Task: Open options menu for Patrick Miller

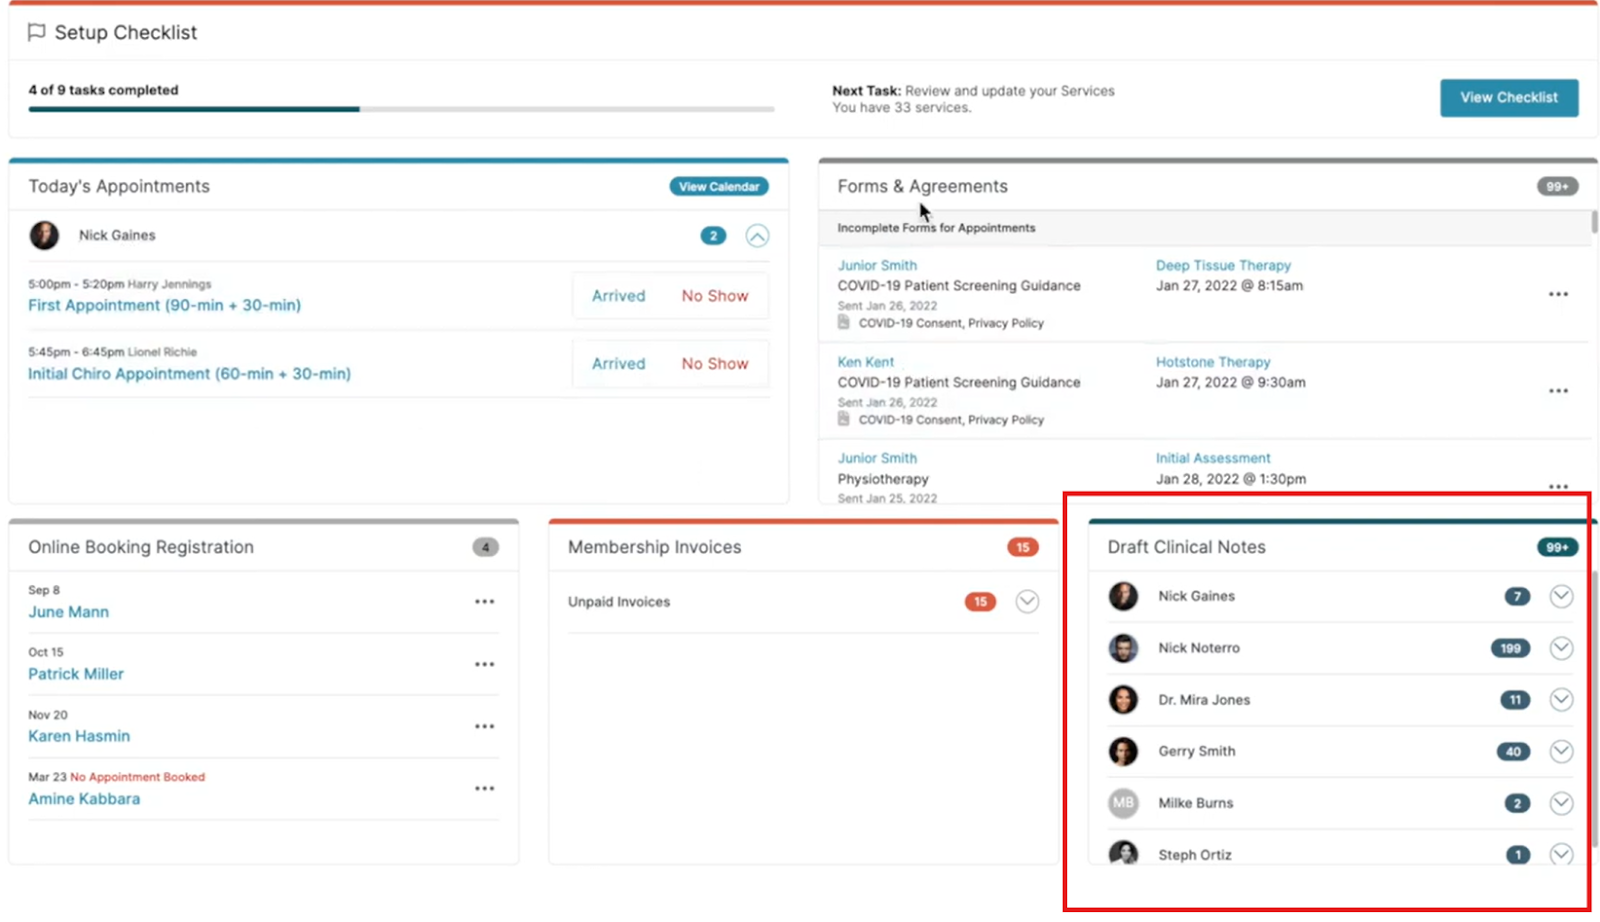Action: (484, 664)
